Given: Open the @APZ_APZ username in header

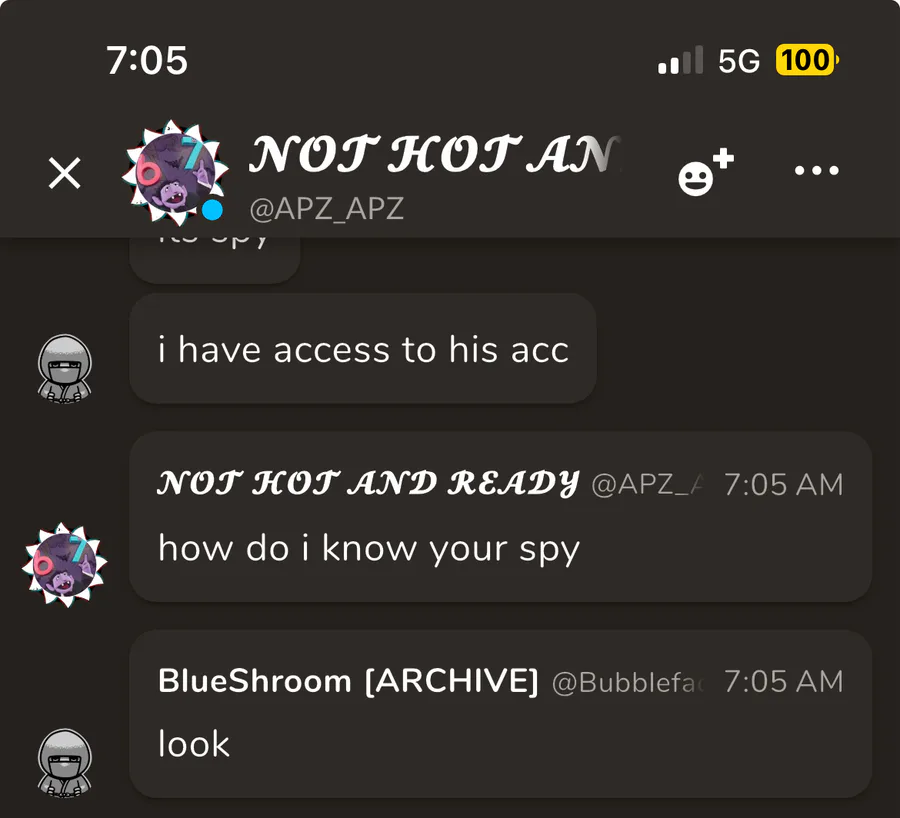Looking at the screenshot, I should [x=327, y=208].
